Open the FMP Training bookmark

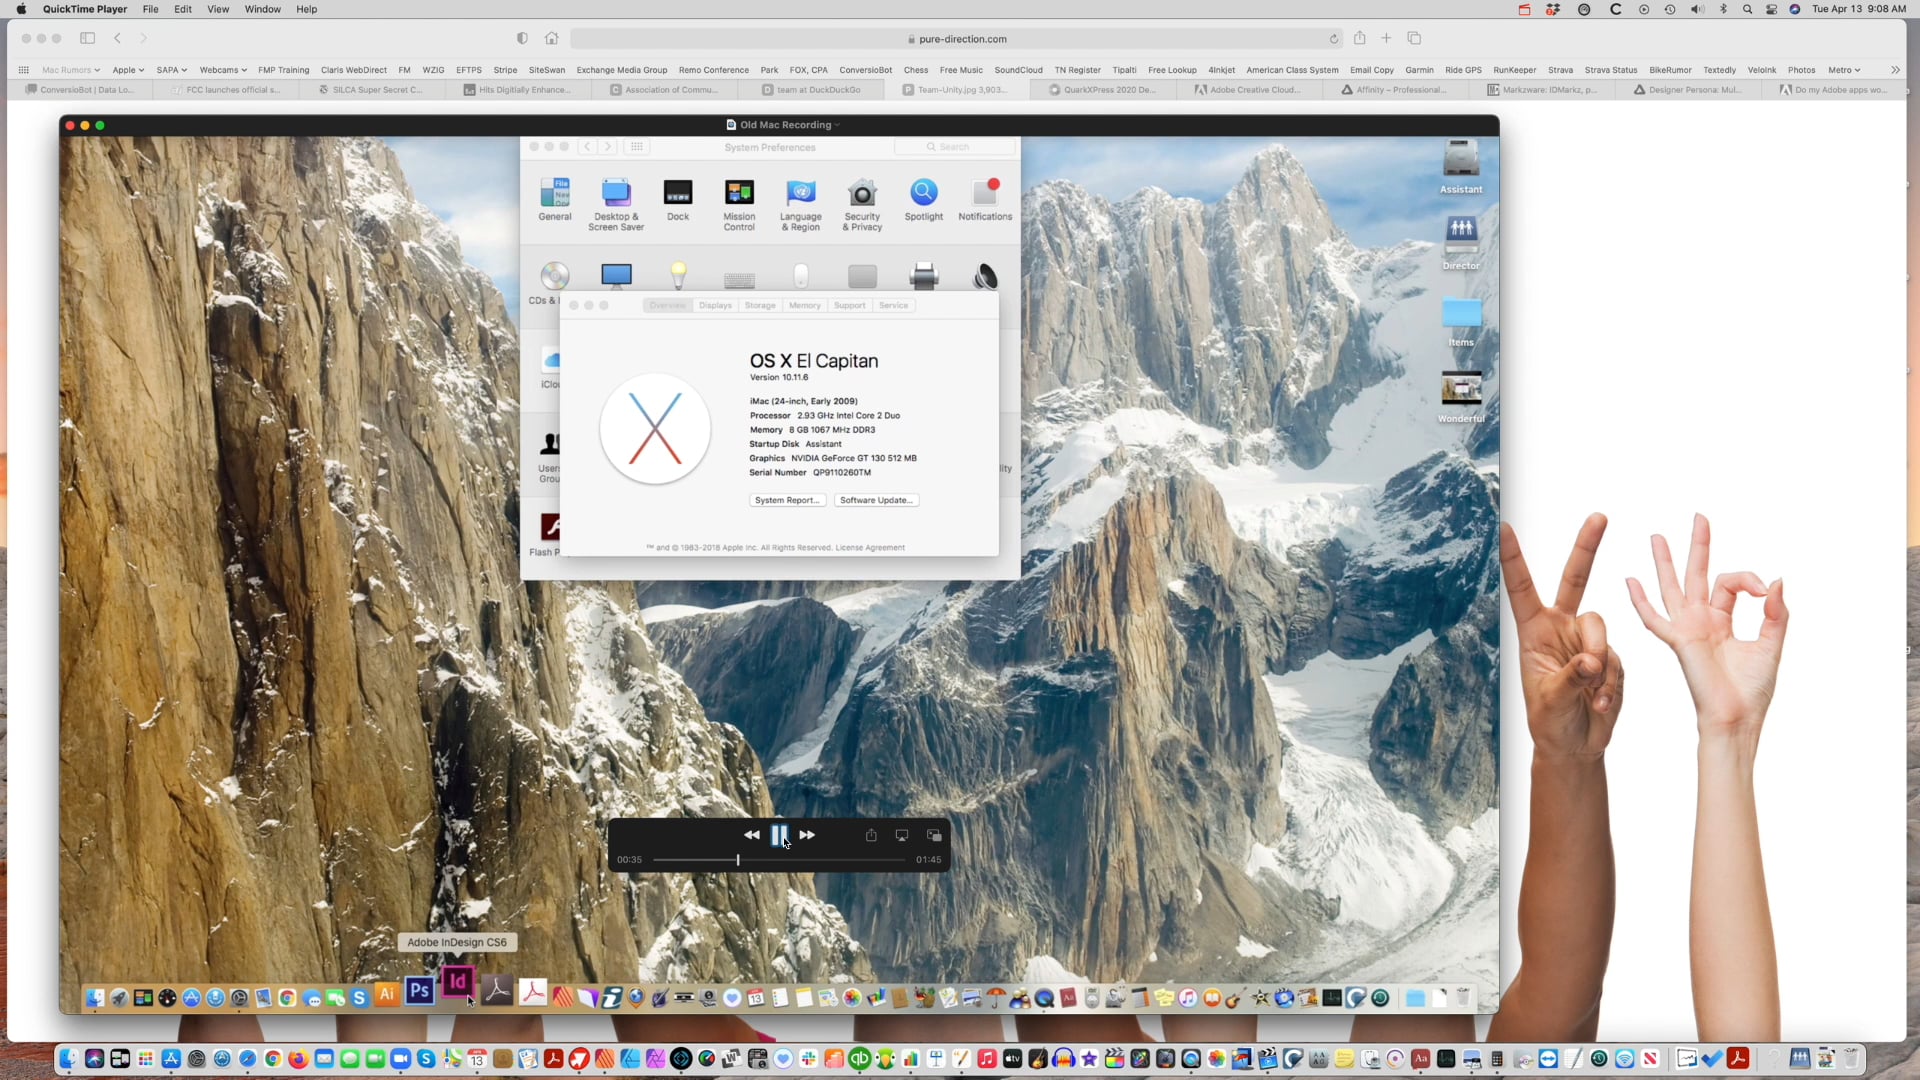(283, 70)
